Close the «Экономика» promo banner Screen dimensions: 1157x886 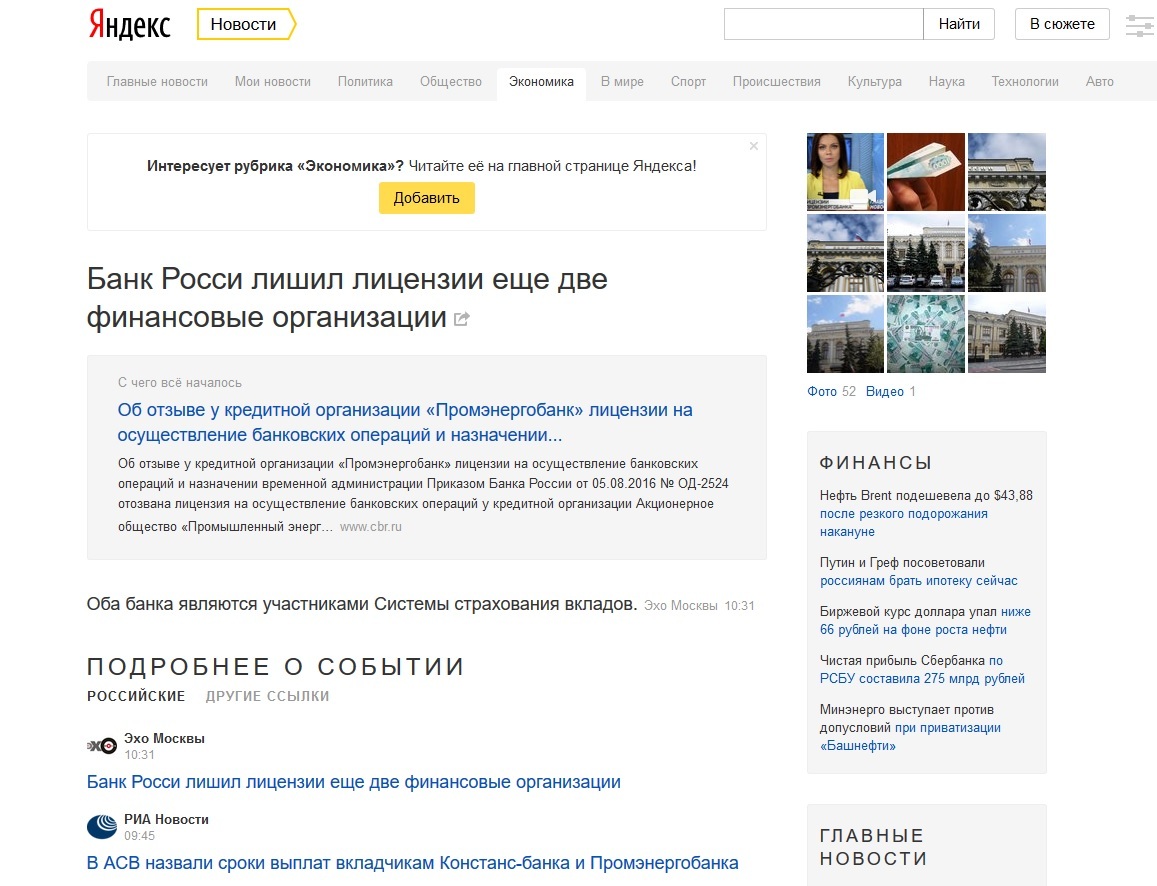753,146
